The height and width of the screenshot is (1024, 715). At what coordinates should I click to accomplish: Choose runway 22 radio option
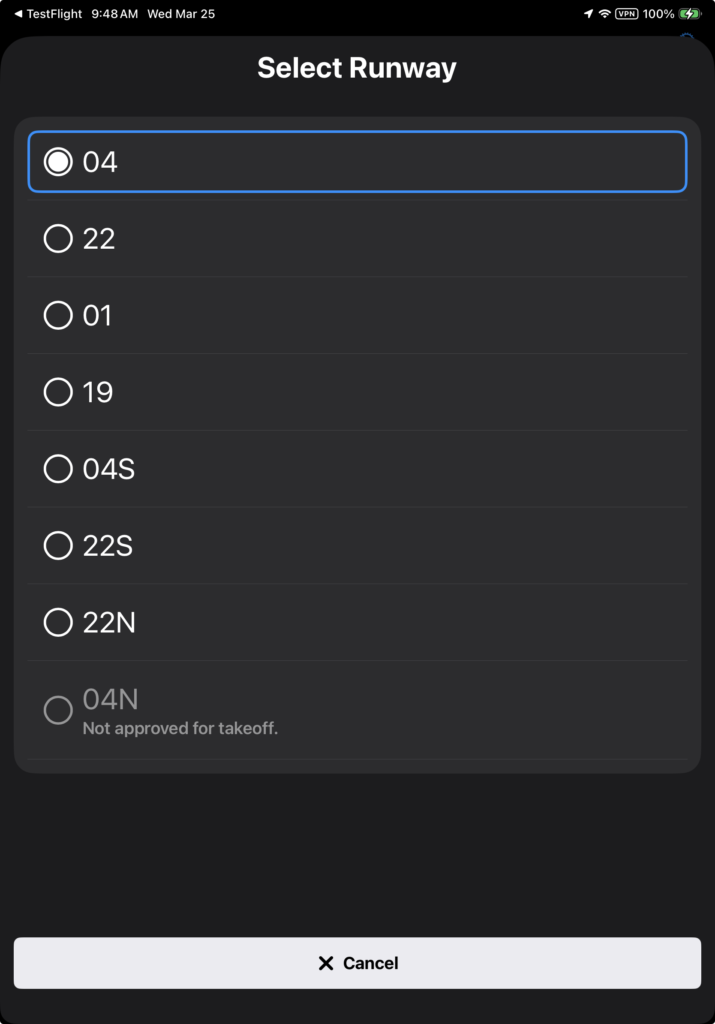click(58, 239)
